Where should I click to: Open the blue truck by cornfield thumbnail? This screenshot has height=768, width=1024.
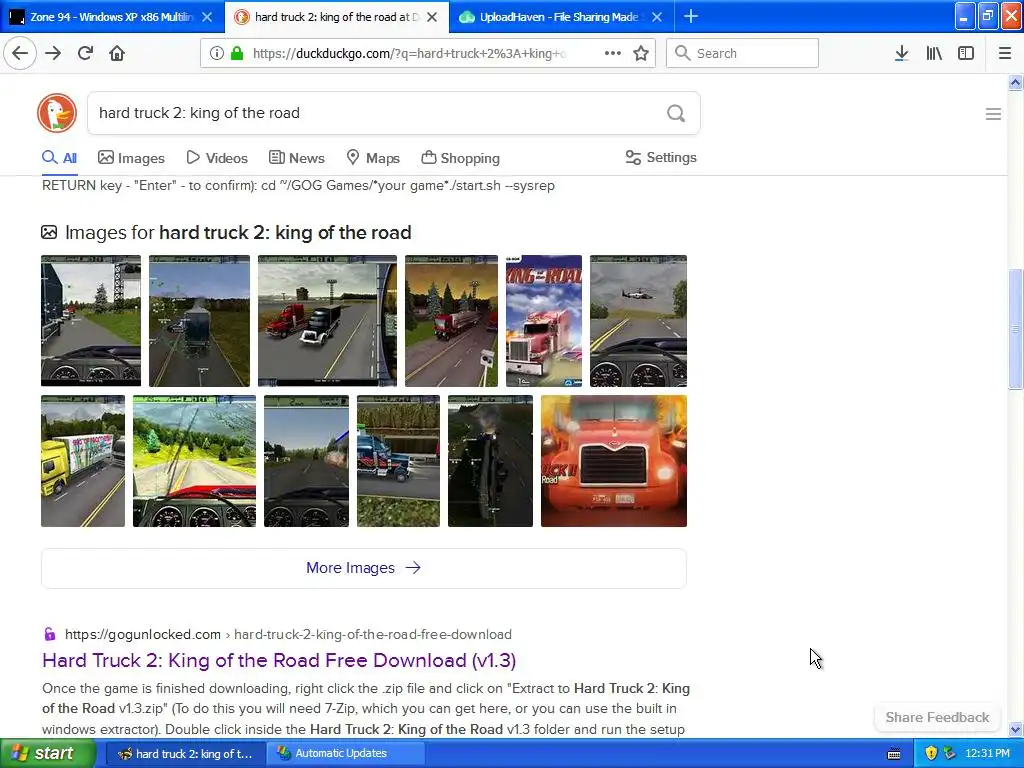click(x=398, y=461)
